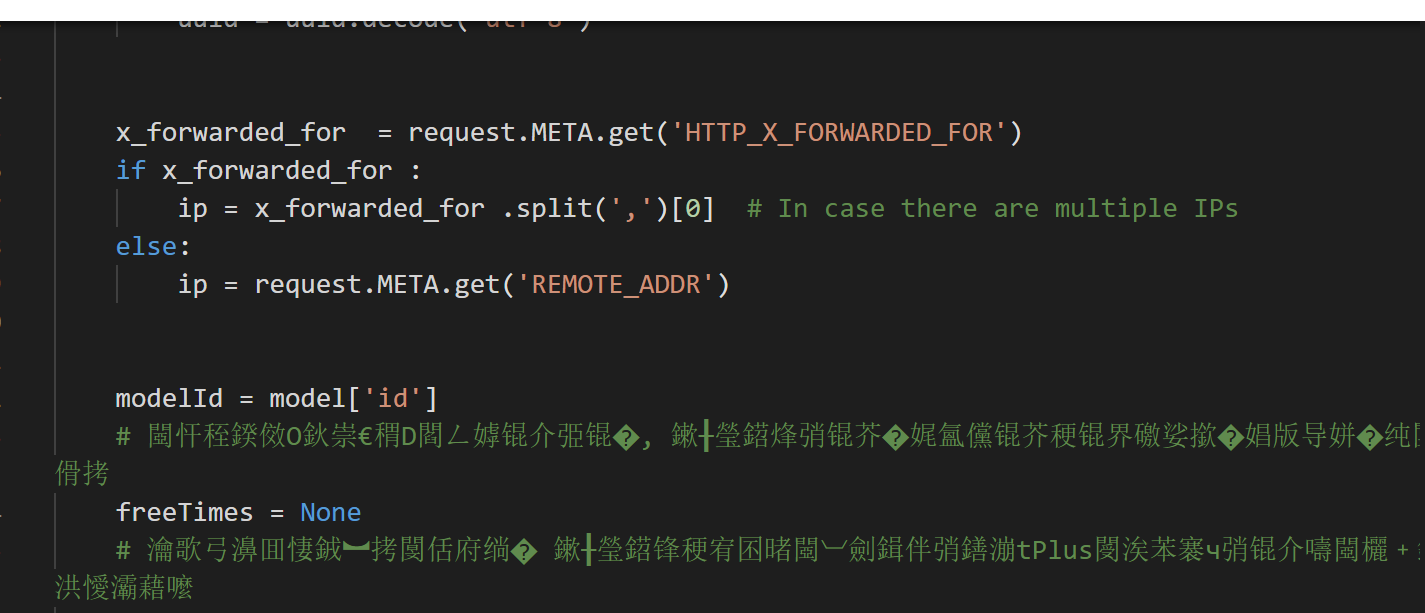Screen dimensions: 1425x613
Task: Click the wrapped garbled text below freeTimes comment
Action: 124,588
